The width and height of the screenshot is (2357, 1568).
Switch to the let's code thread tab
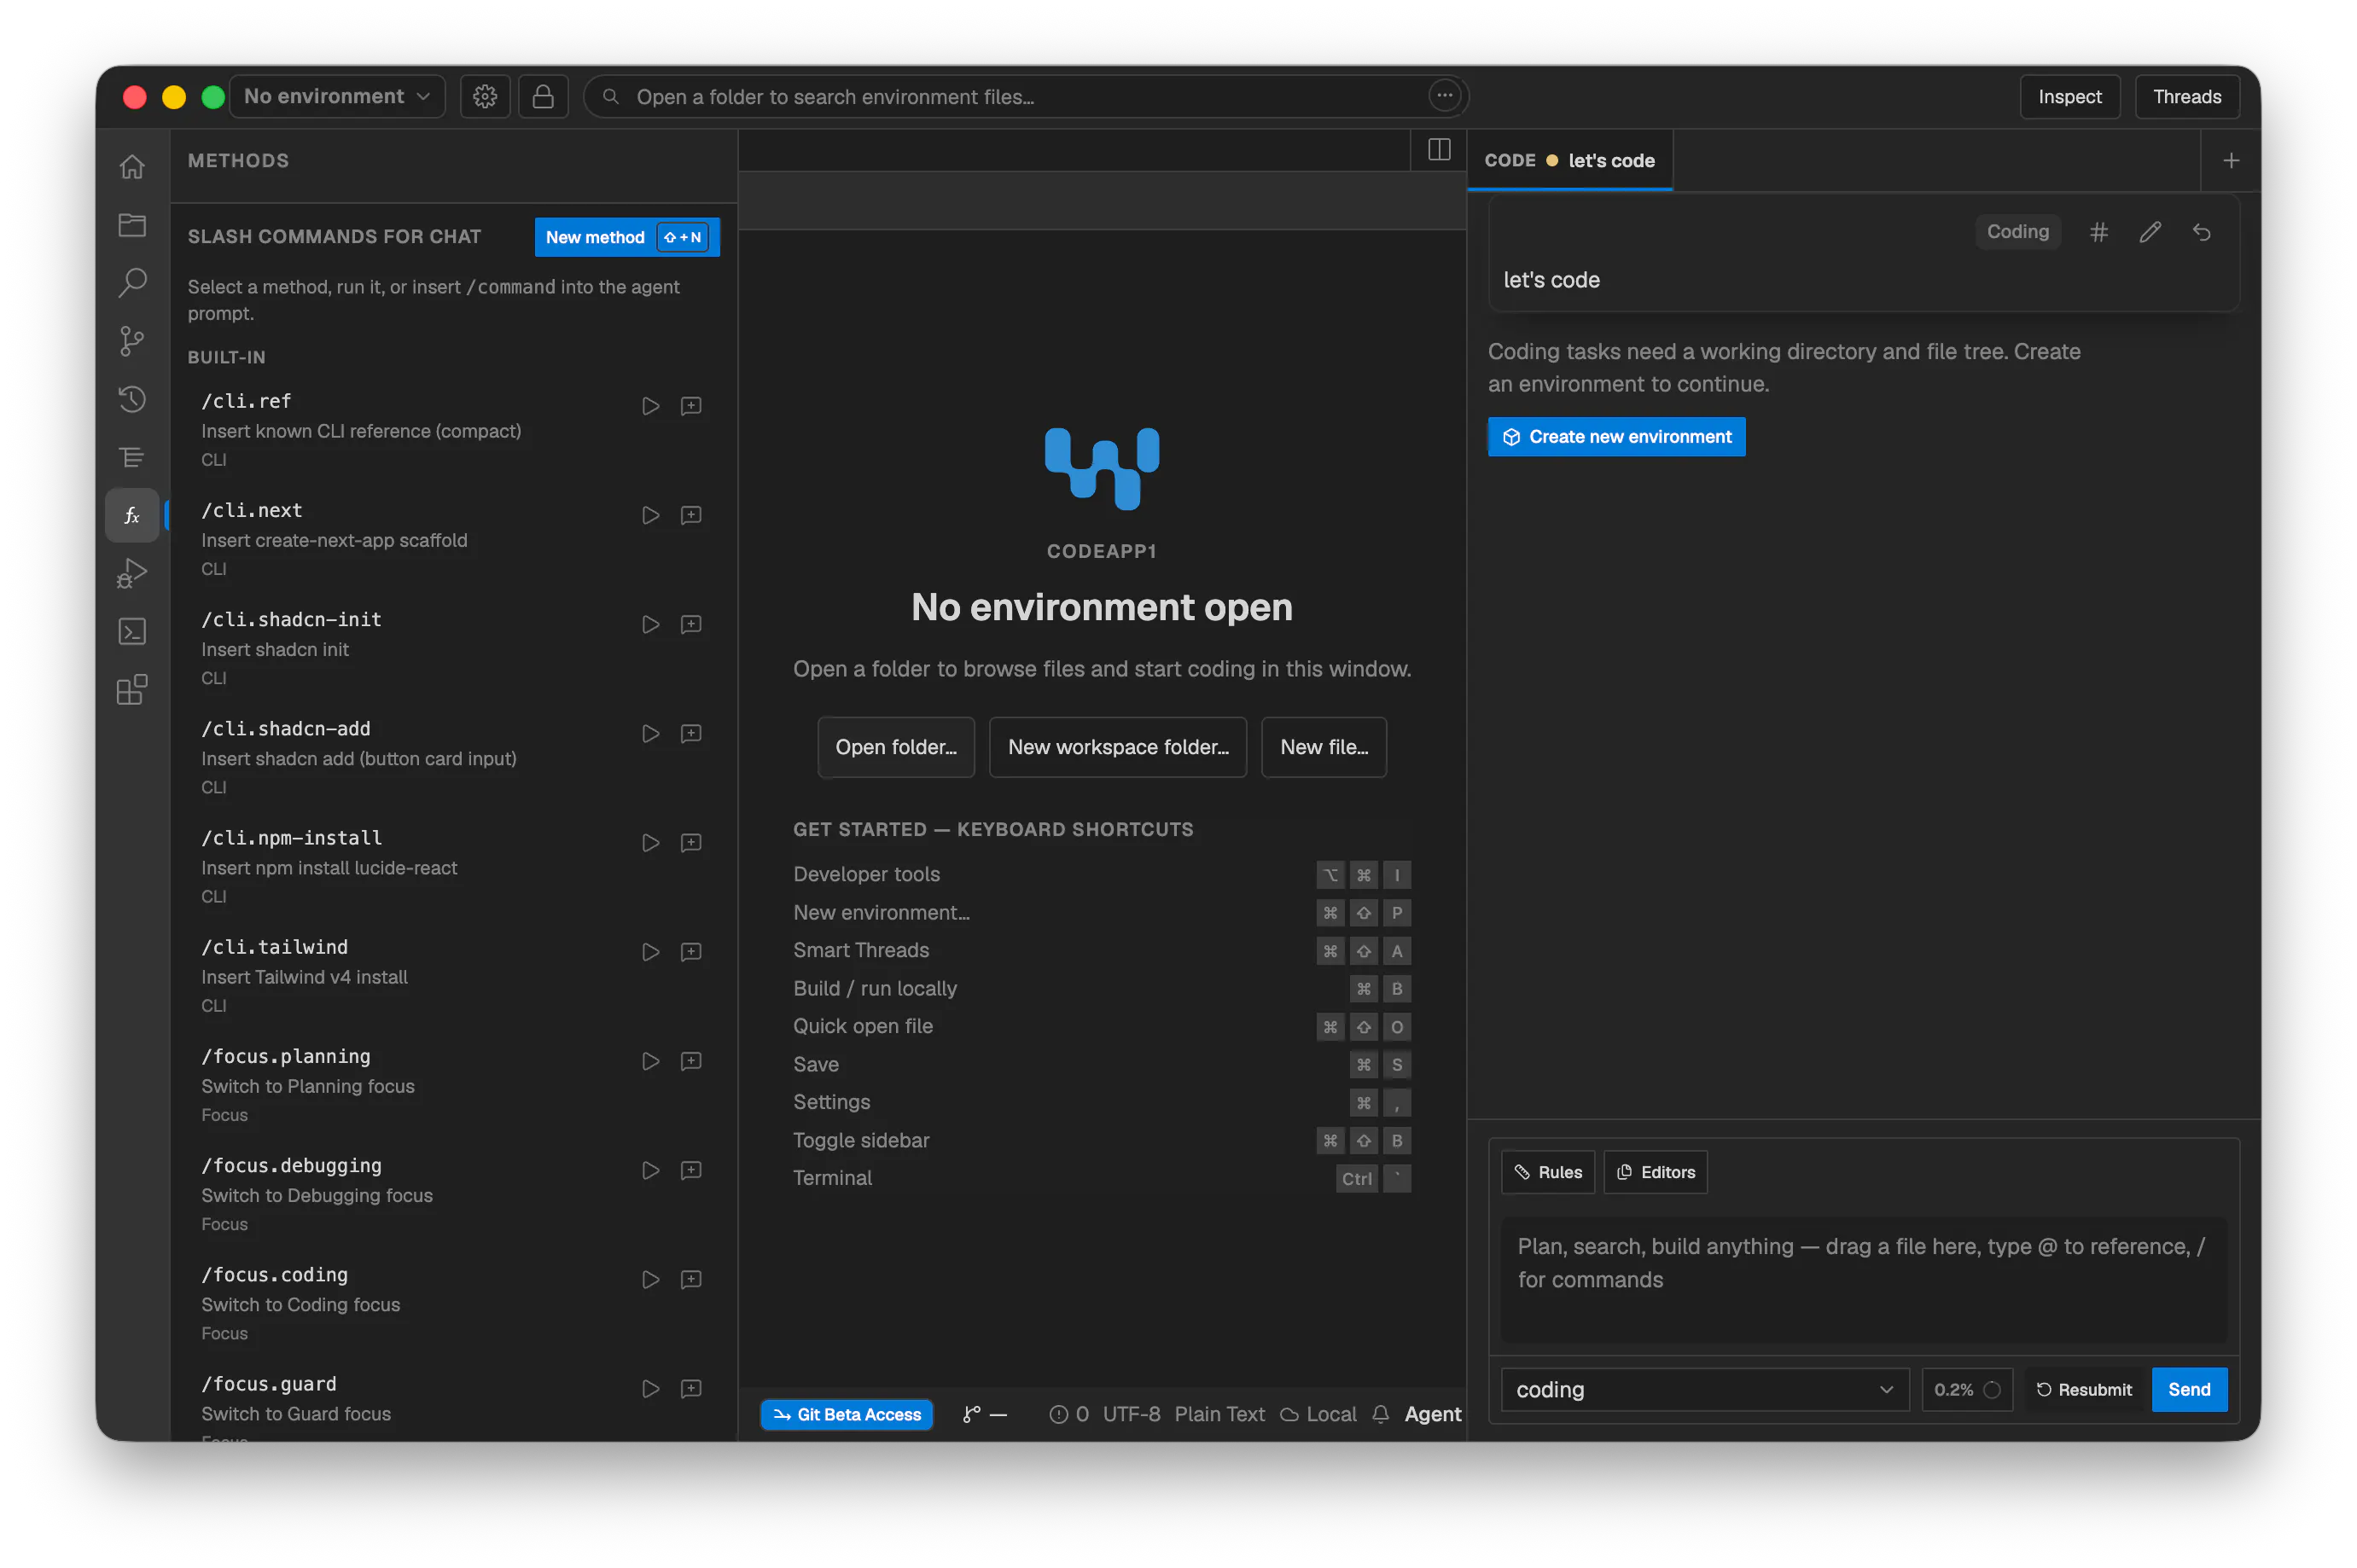click(1569, 161)
